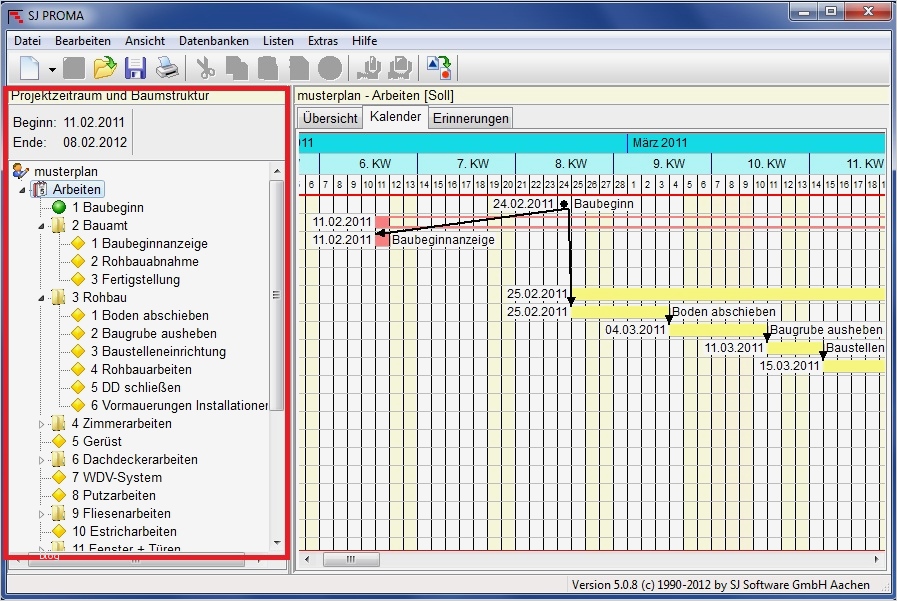Collapse the 3 Rohbau folder
Viewport: 897px width, 601px height.
coord(41,298)
